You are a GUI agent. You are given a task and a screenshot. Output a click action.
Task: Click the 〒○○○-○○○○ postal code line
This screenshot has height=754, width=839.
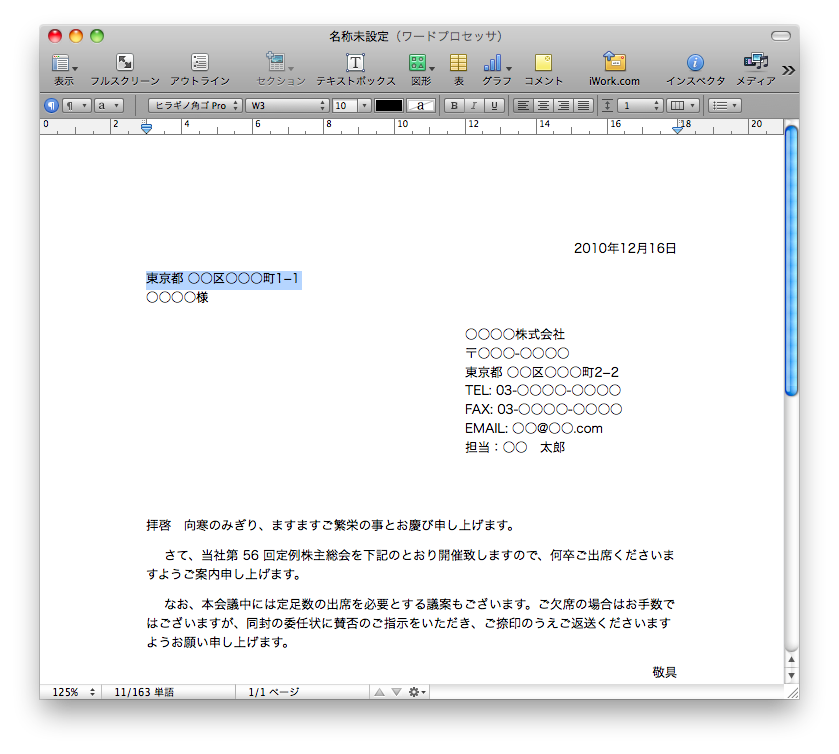click(517, 353)
